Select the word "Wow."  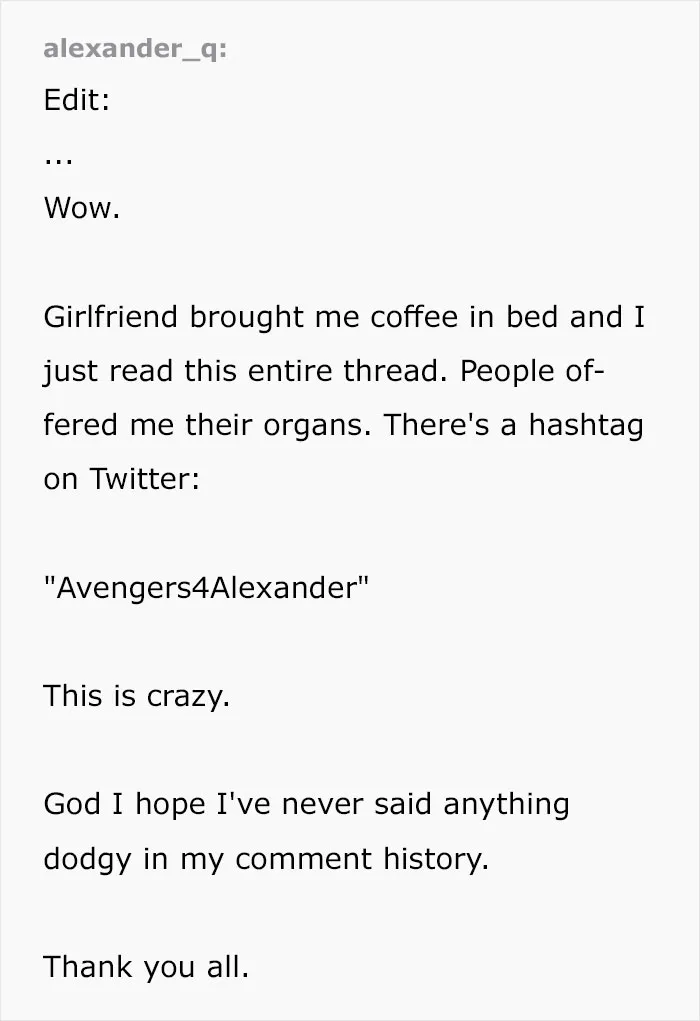click(x=82, y=208)
